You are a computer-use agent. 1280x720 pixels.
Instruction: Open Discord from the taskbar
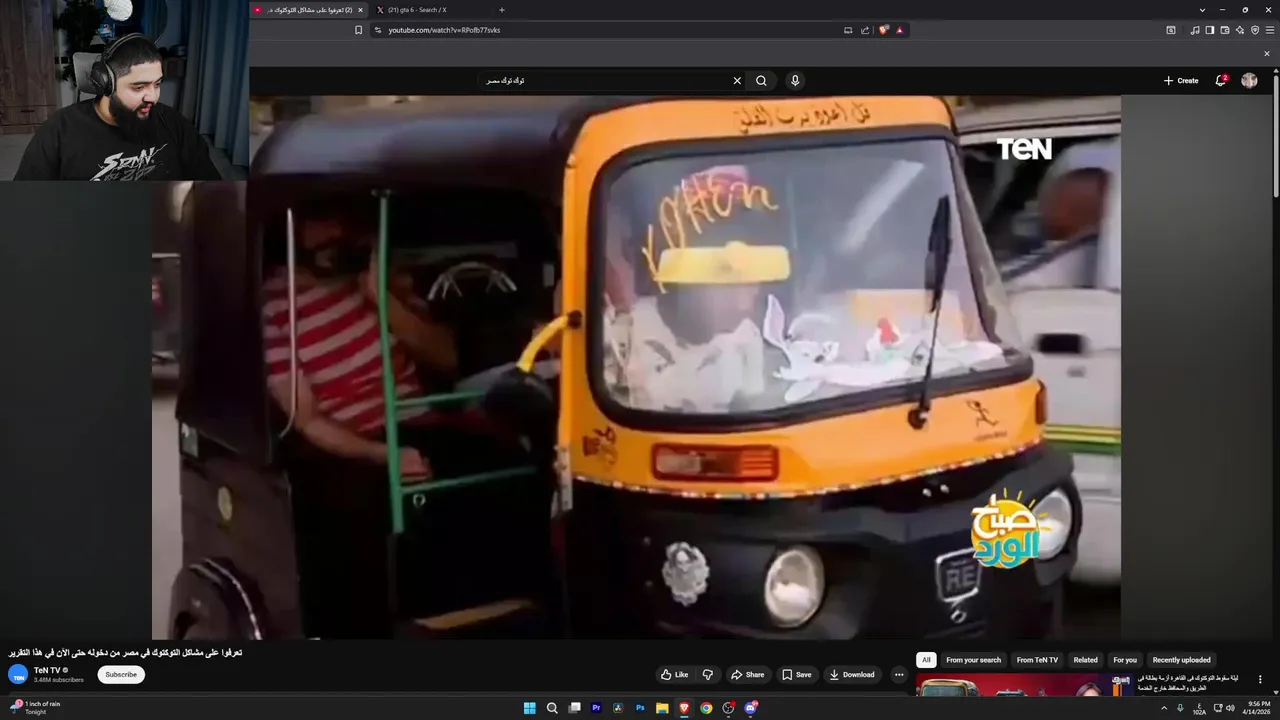750,708
